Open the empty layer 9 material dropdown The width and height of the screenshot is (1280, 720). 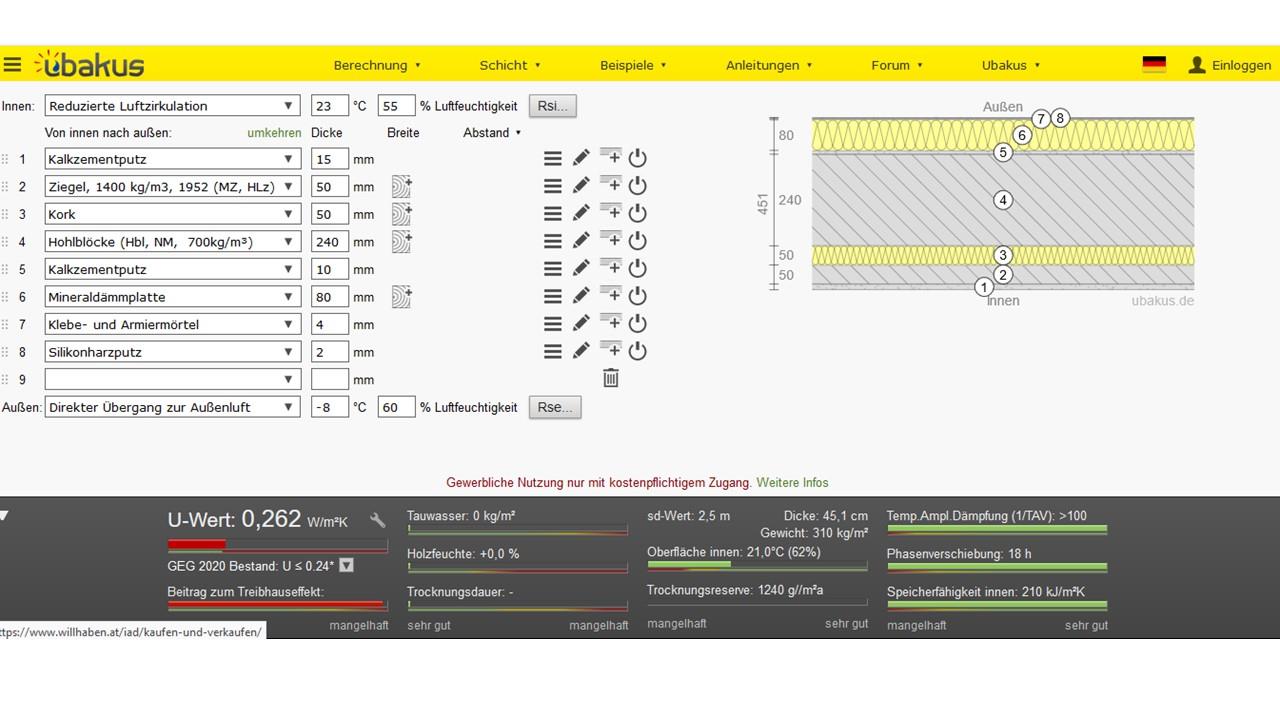pyautogui.click(x=172, y=380)
